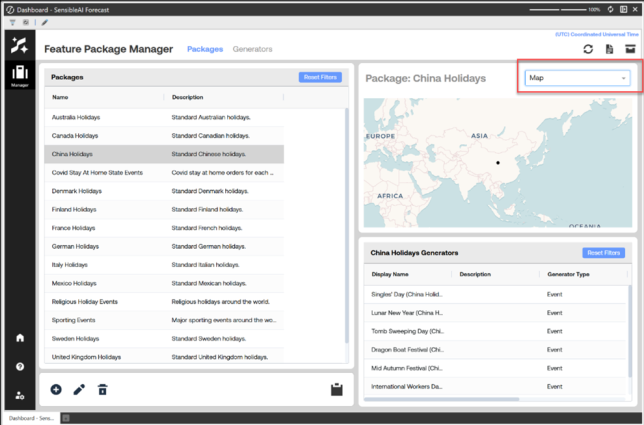Image resolution: width=644 pixels, height=425 pixels.
Task: Select the Finland Holidays package row
Action: coord(164,209)
